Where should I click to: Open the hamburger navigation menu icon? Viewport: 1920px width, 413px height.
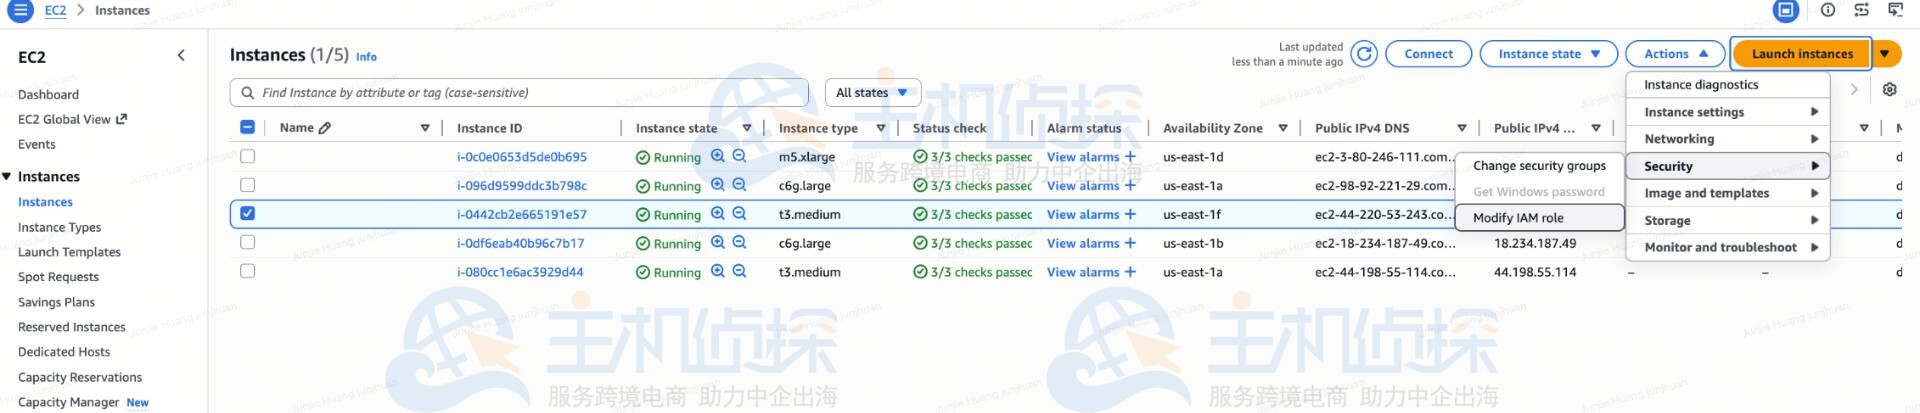19,11
